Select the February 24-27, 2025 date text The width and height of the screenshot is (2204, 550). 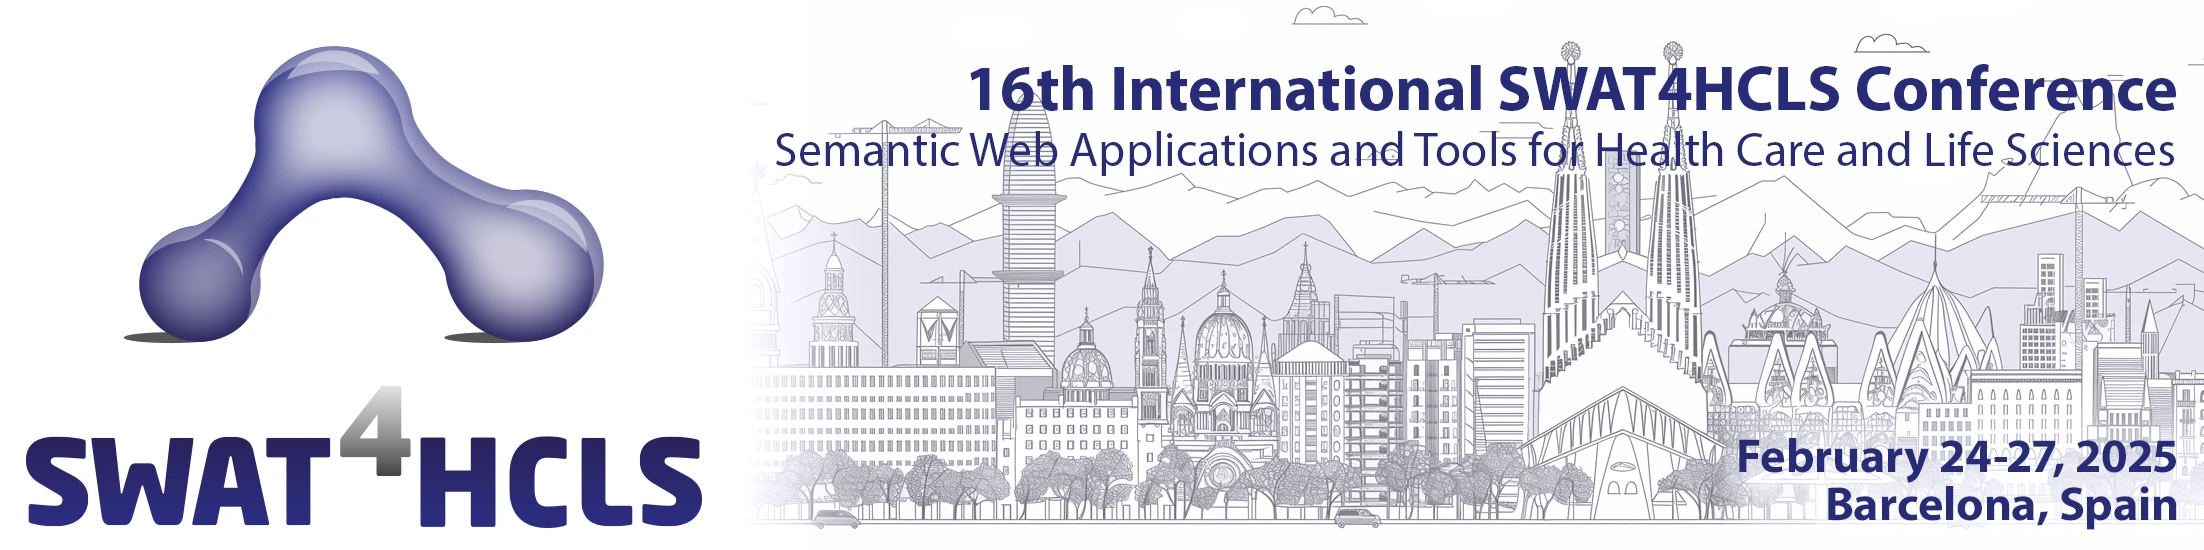coord(1956,458)
